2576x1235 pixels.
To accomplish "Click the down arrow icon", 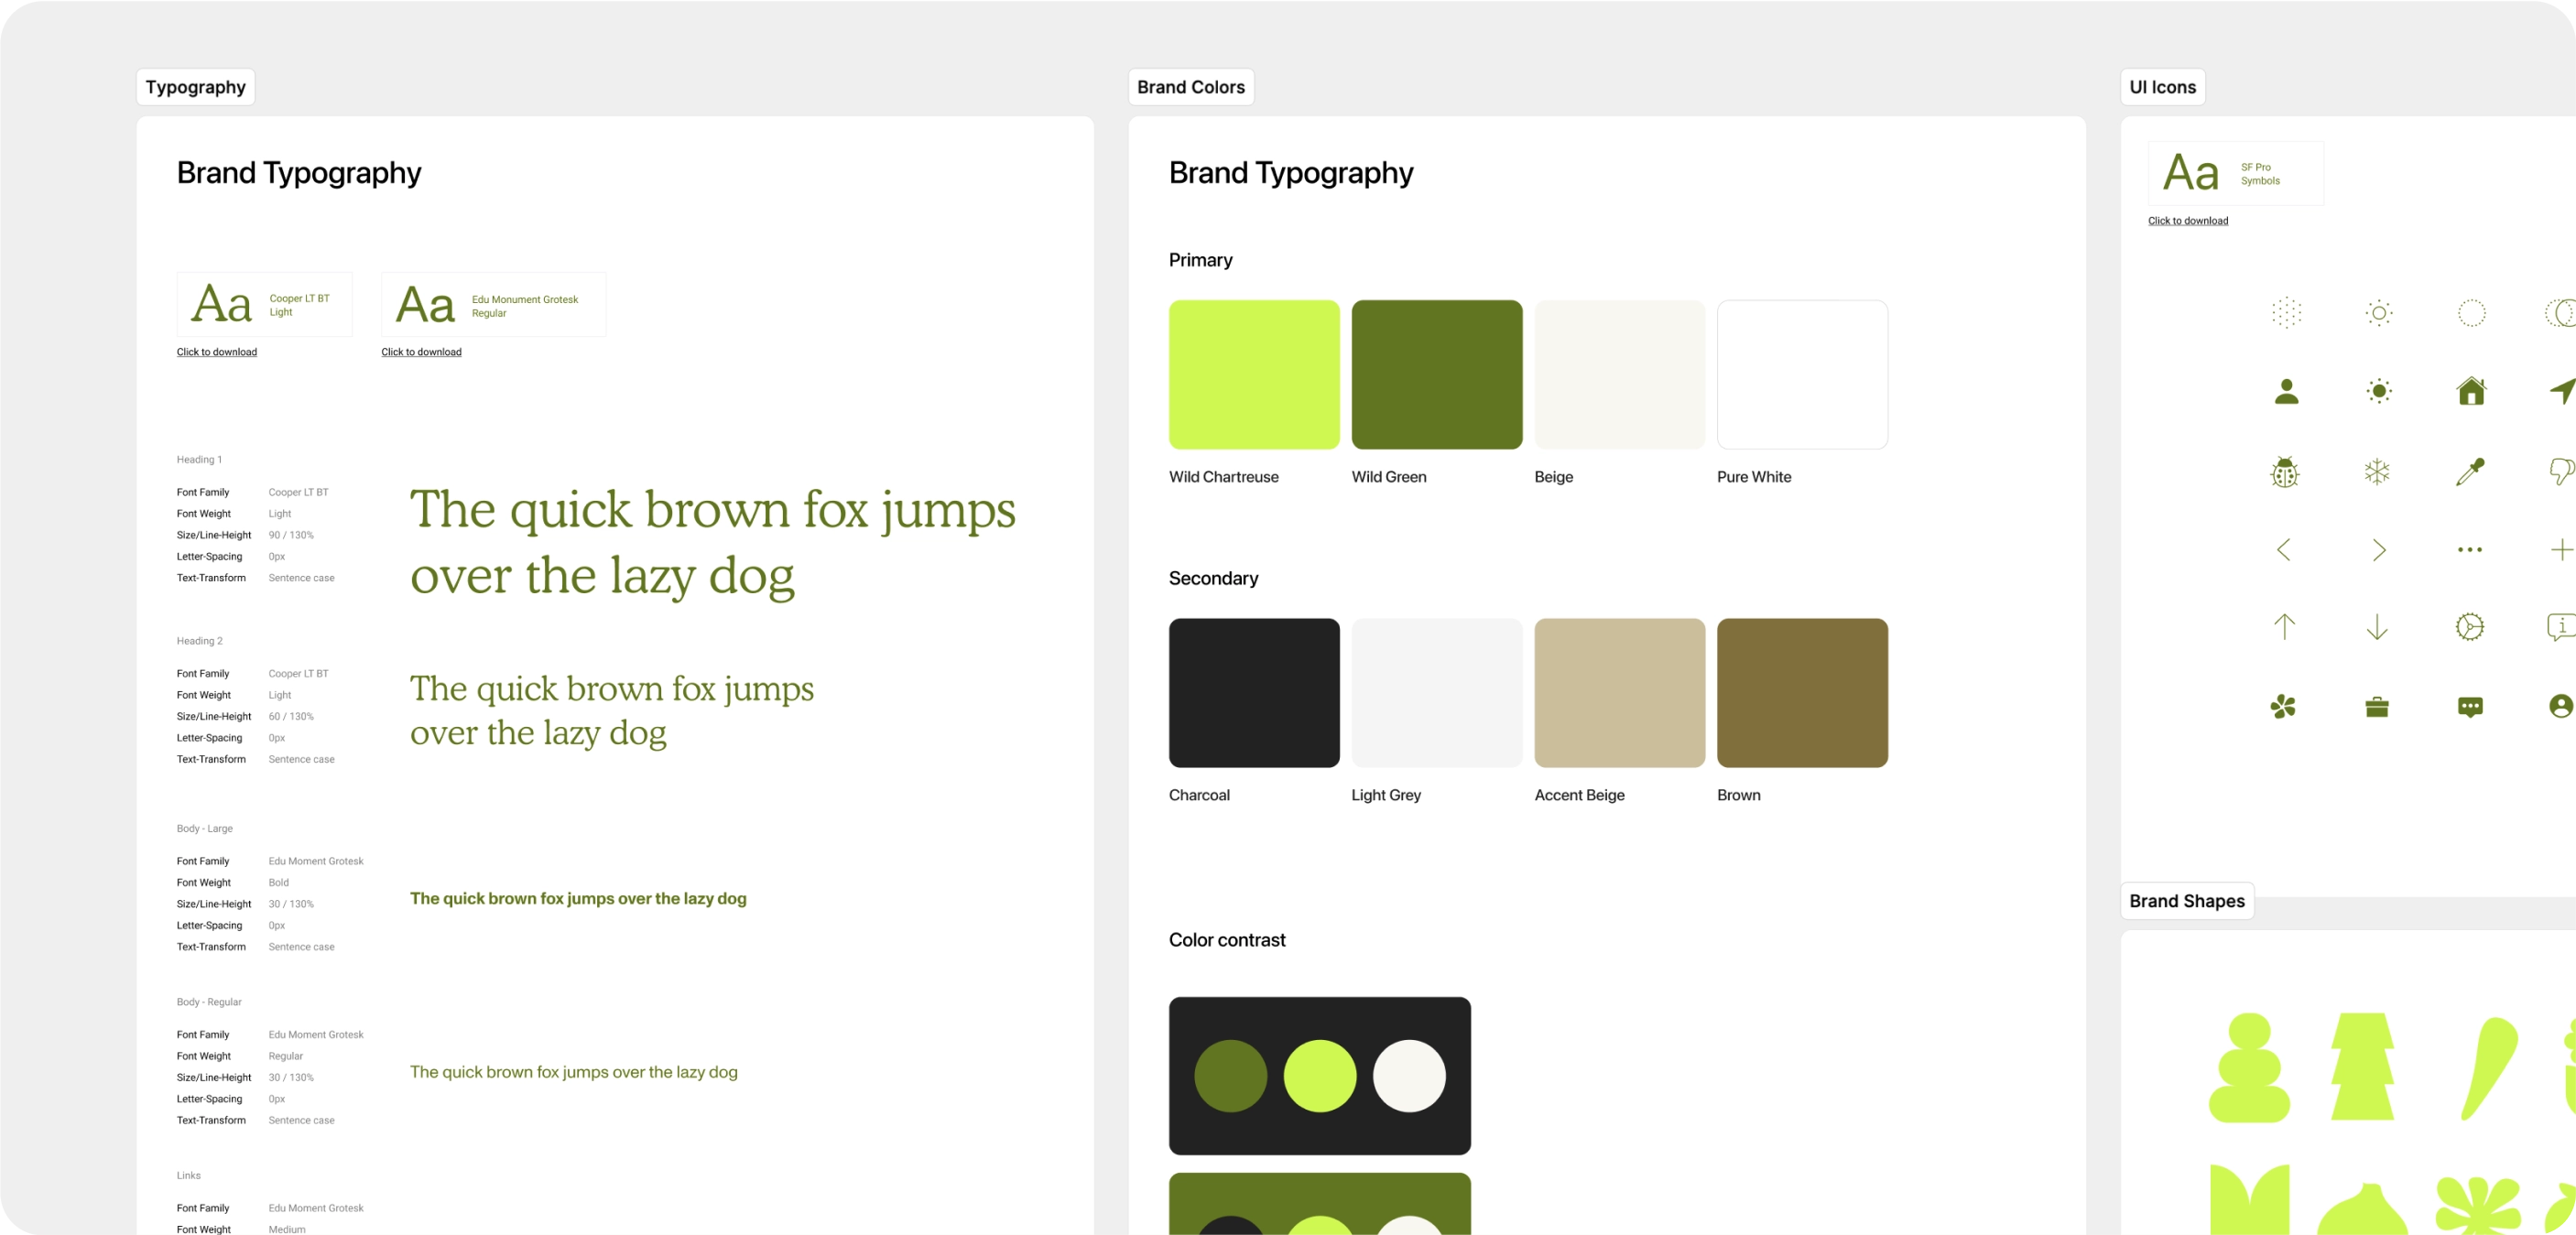I will [x=2377, y=627].
